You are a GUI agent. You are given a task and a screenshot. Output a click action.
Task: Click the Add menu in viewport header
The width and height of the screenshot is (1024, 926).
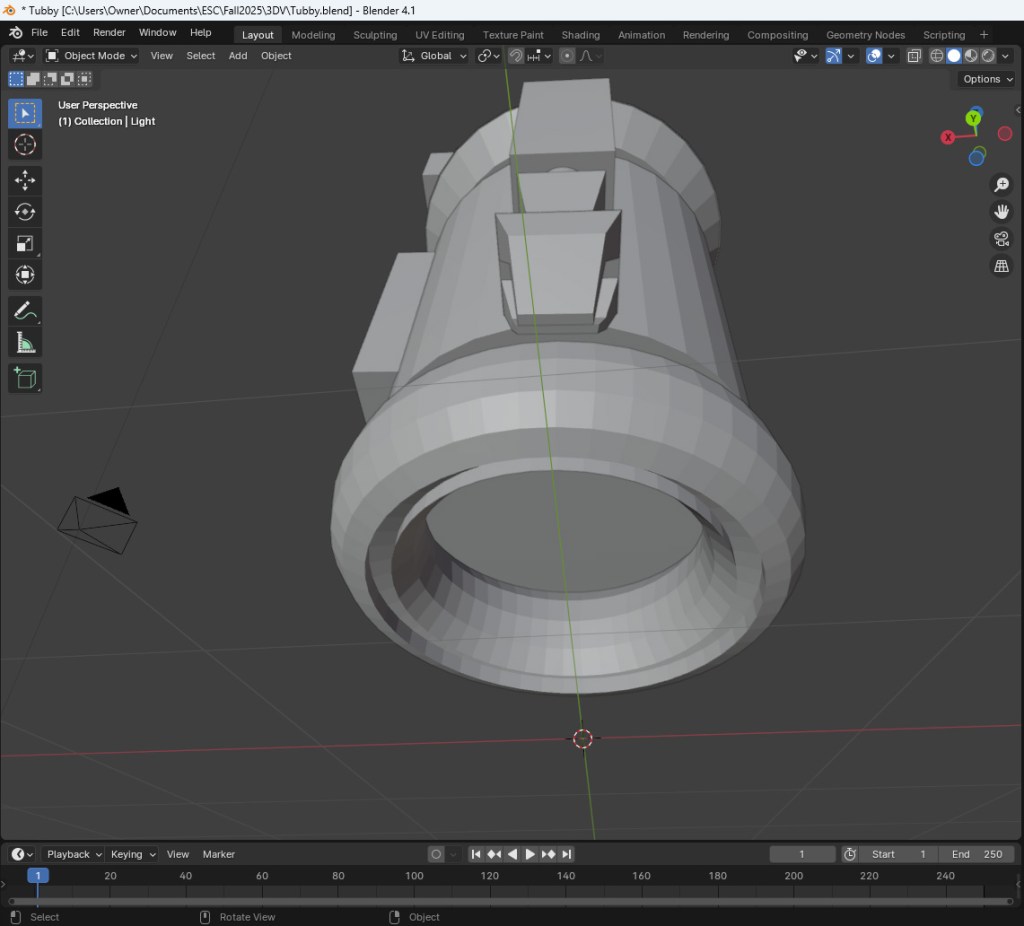coord(238,56)
